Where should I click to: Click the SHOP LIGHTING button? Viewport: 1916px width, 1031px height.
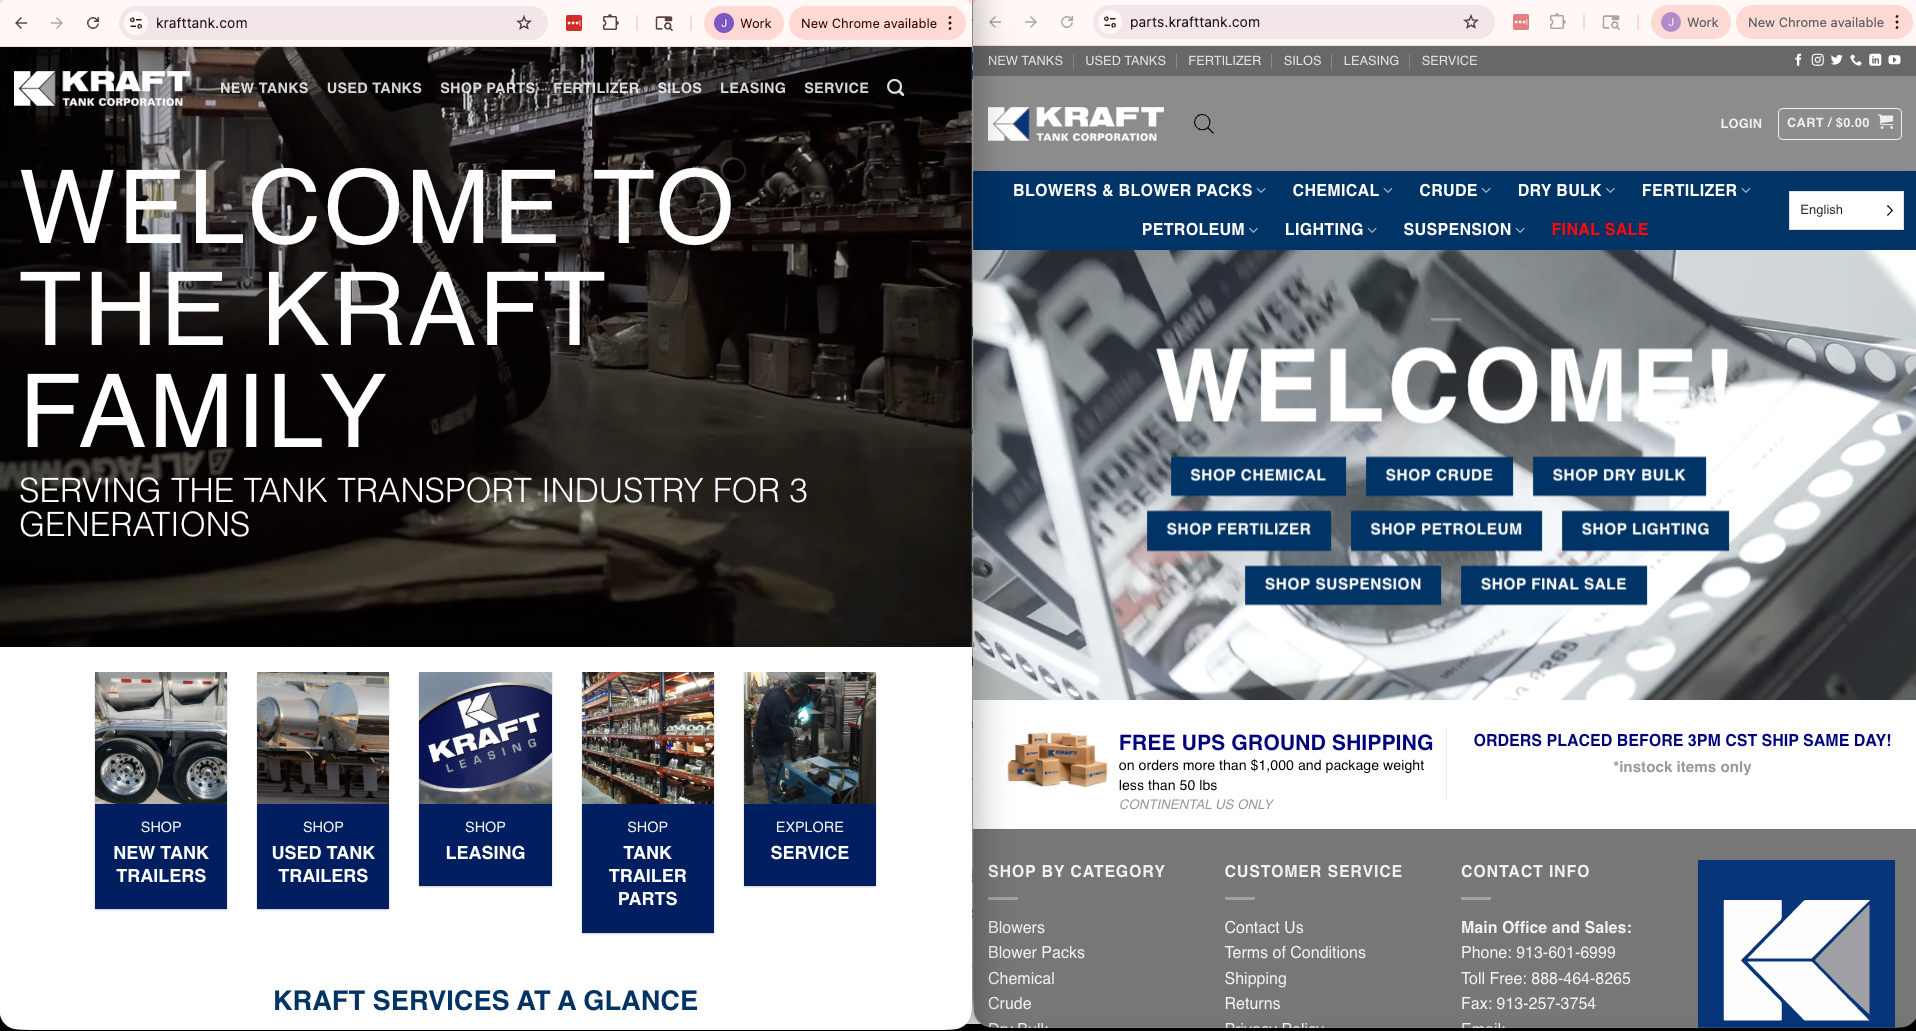pos(1645,530)
